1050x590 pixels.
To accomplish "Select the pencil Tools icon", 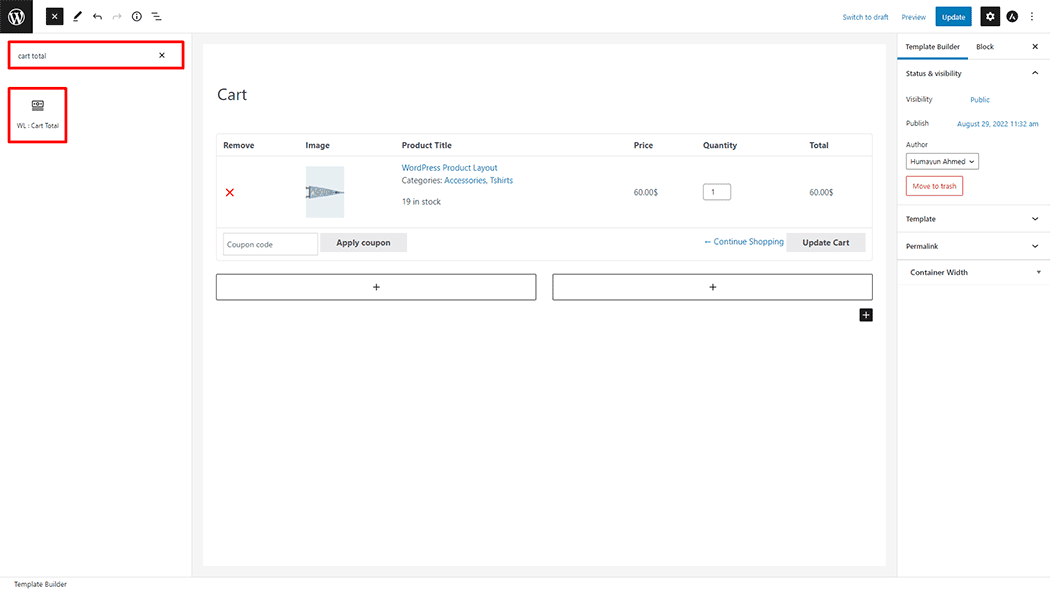I will [x=77, y=17].
